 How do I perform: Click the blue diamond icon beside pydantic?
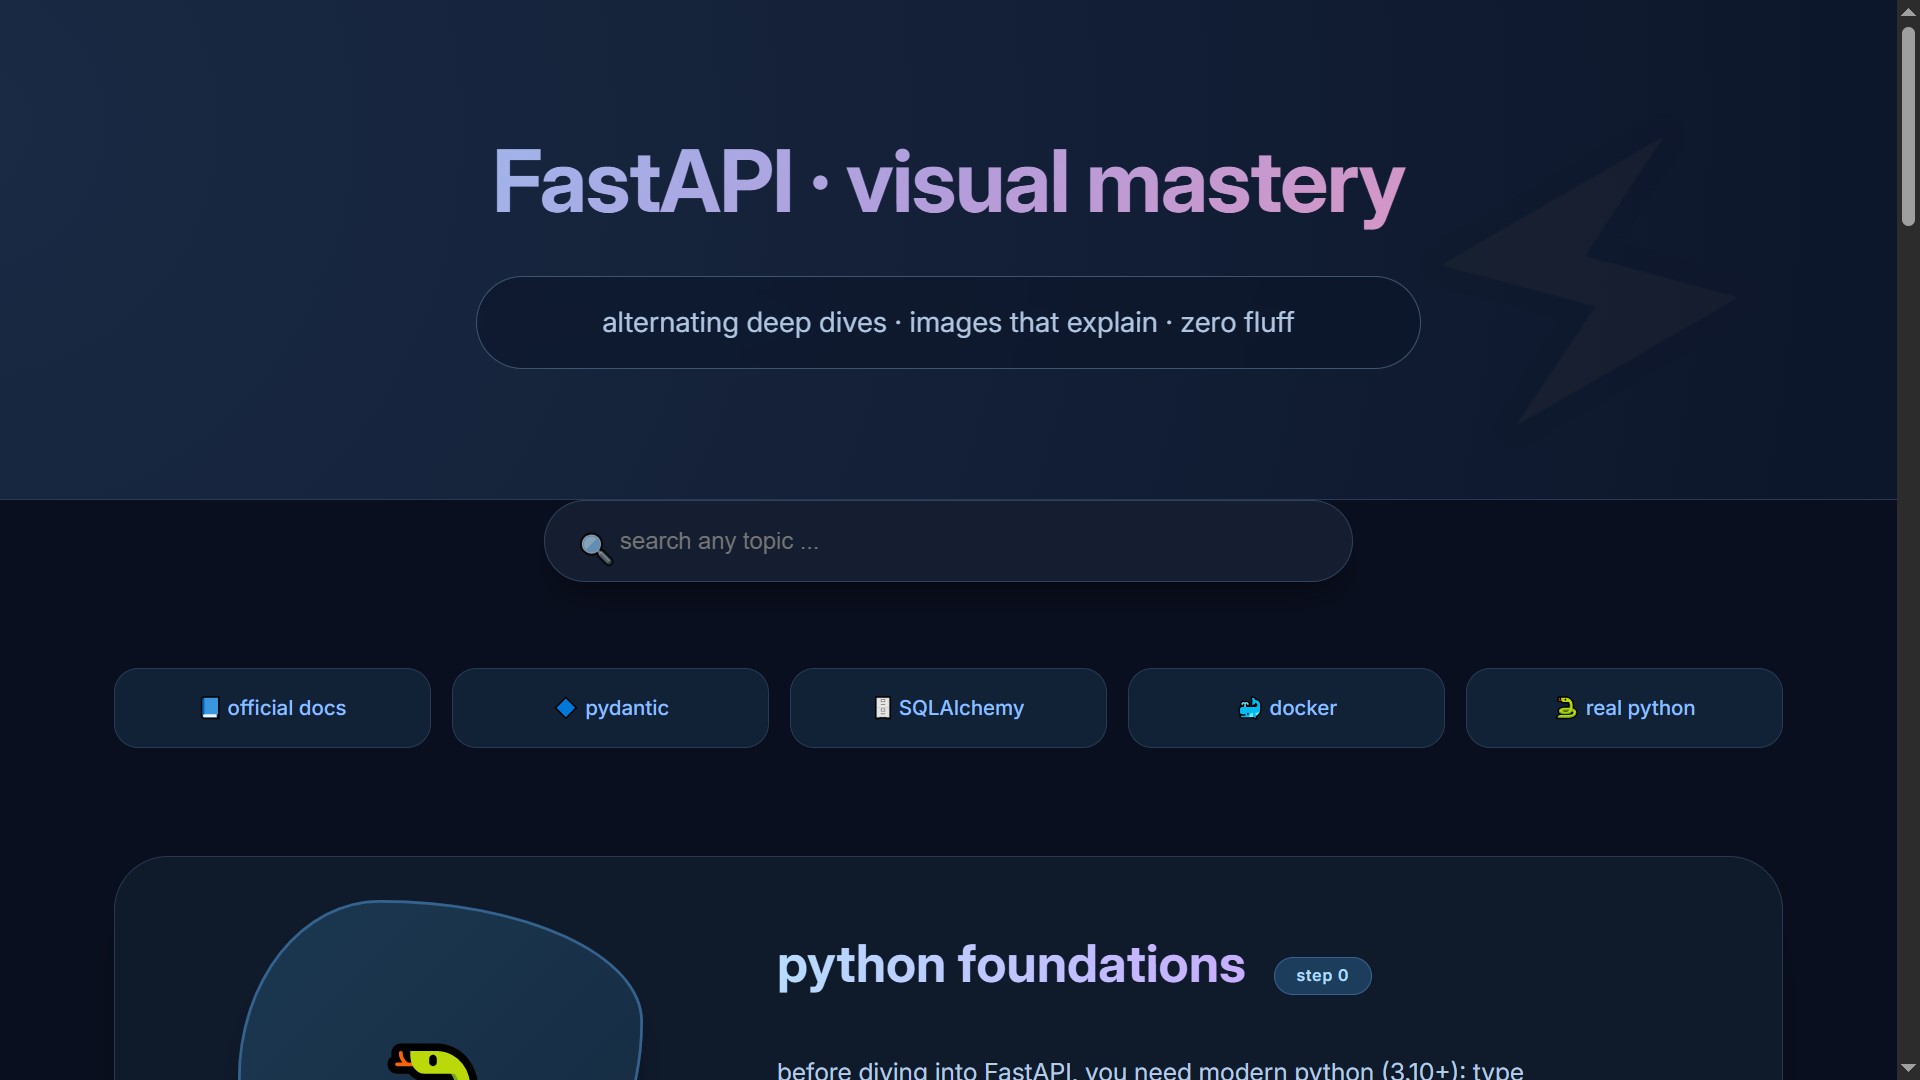pos(565,708)
